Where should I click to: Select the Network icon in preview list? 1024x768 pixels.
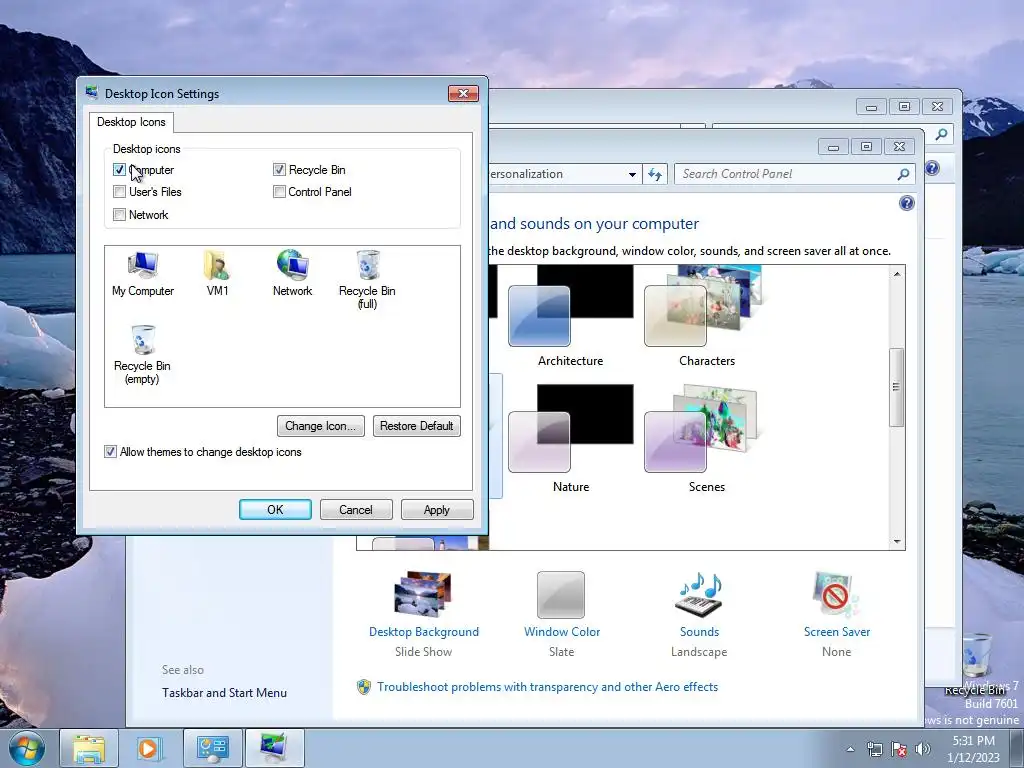[292, 274]
